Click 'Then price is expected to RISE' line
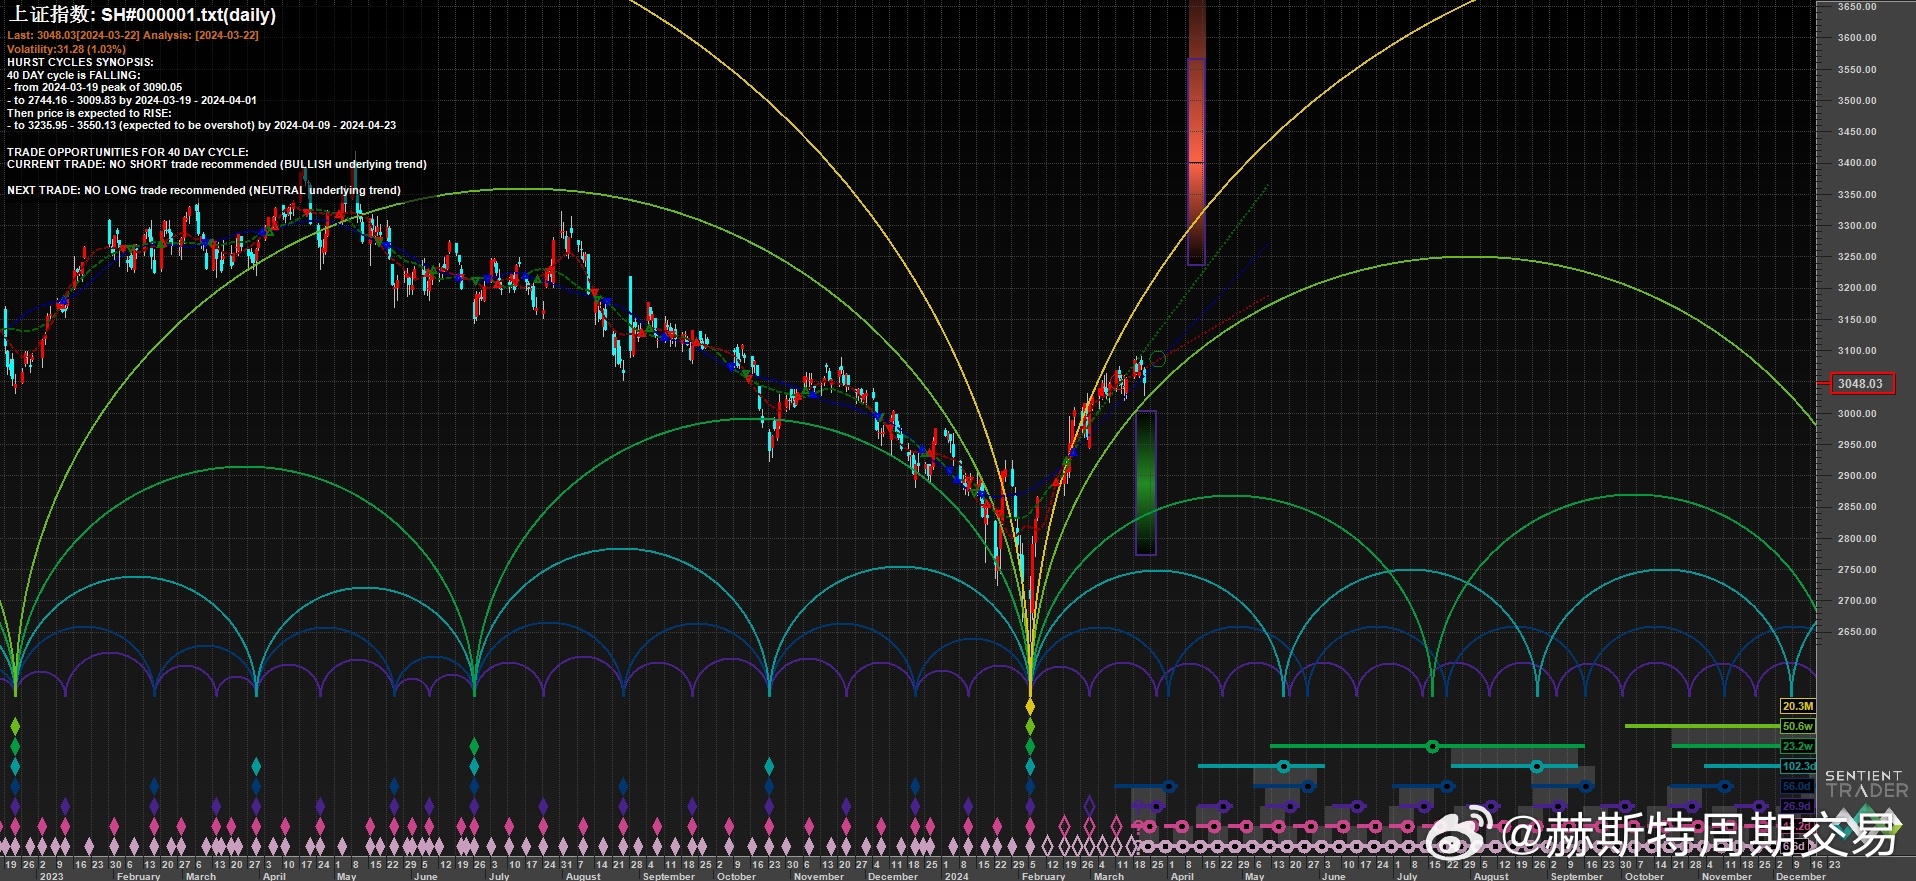This screenshot has height=881, width=1916. (89, 113)
